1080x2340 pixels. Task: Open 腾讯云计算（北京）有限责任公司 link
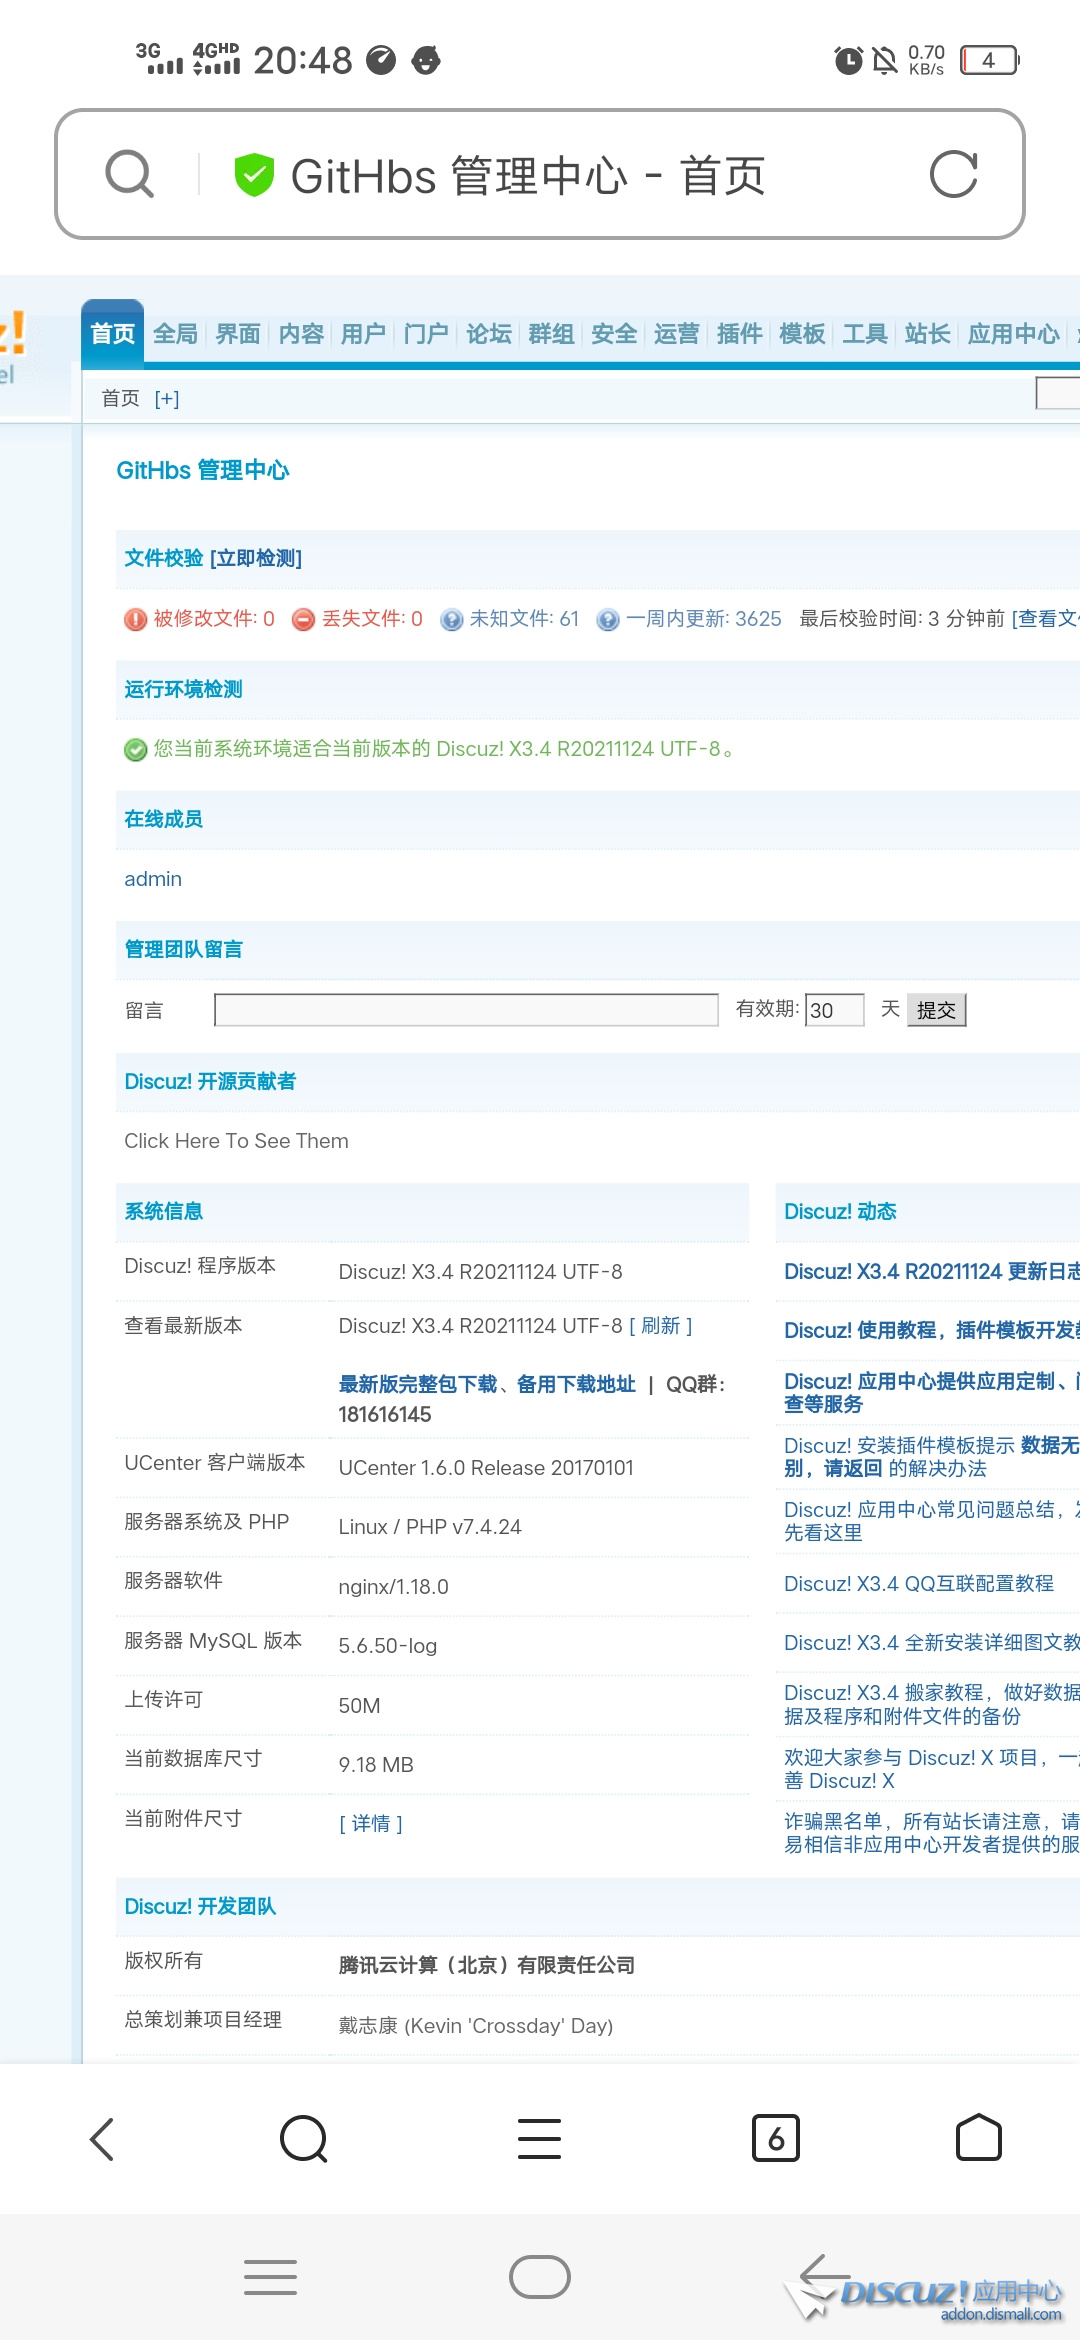coord(487,1965)
